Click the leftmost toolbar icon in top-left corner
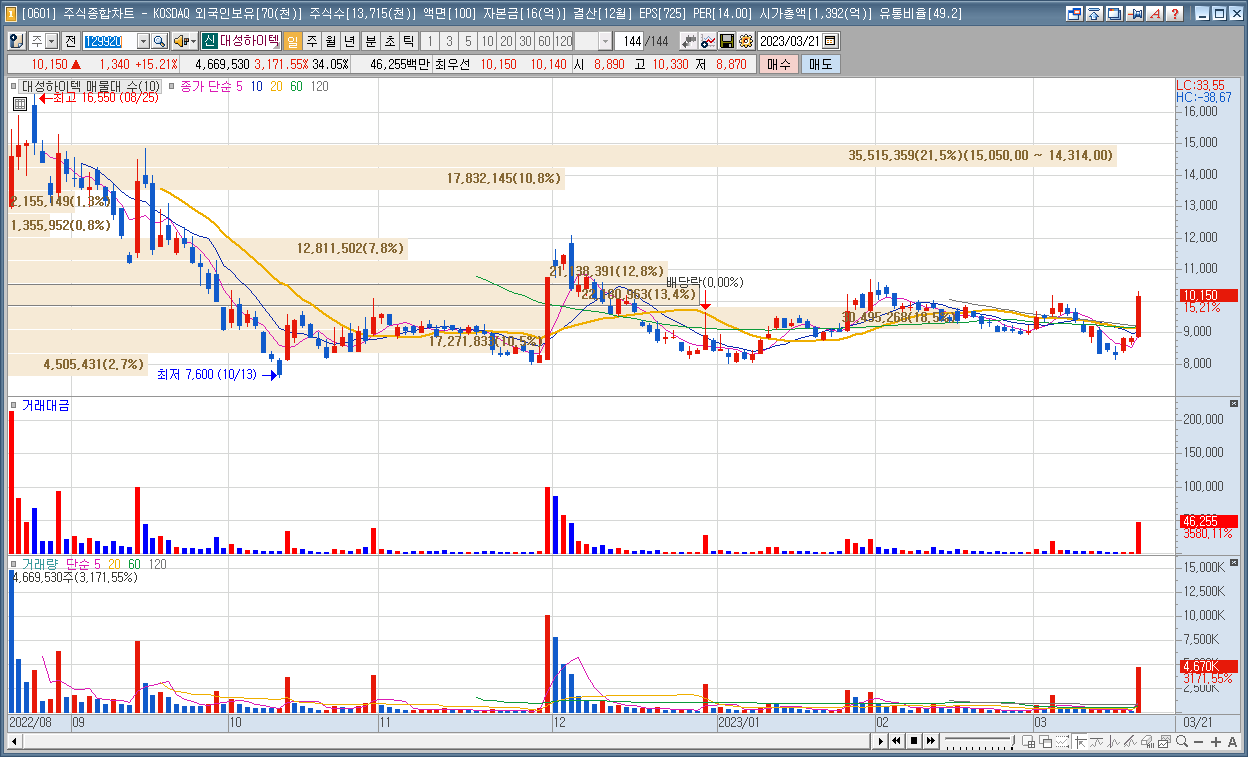The height and width of the screenshot is (757, 1248). (x=17, y=41)
